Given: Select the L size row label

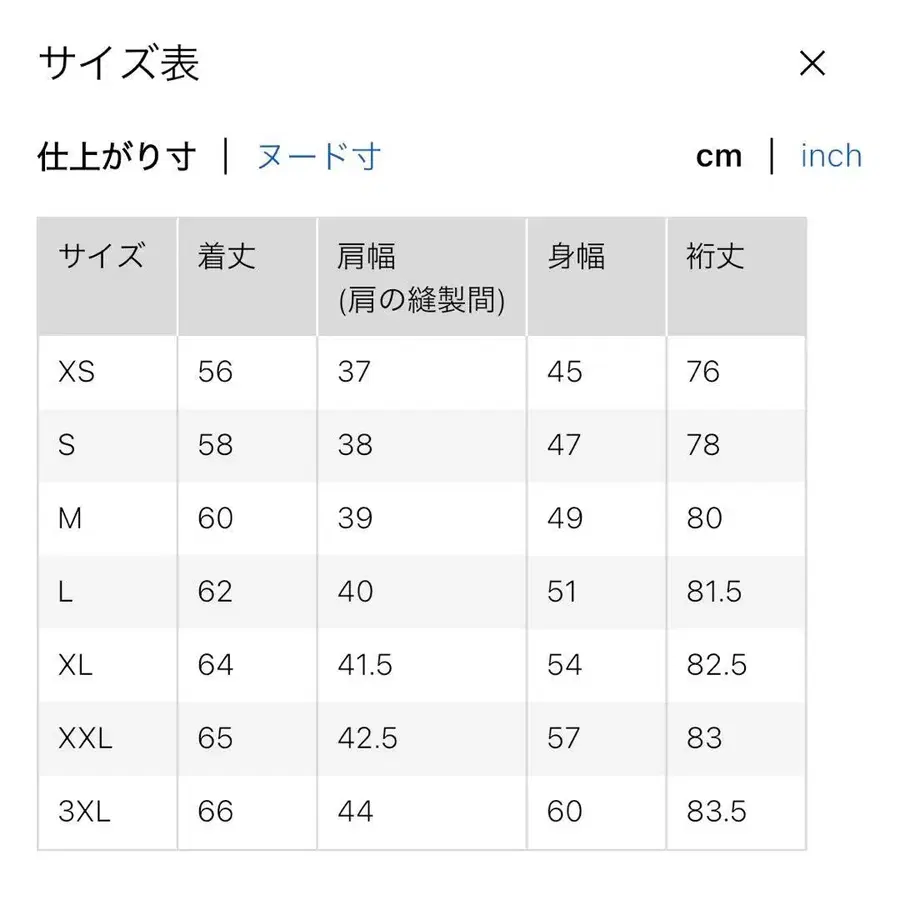Looking at the screenshot, I should click(64, 592).
